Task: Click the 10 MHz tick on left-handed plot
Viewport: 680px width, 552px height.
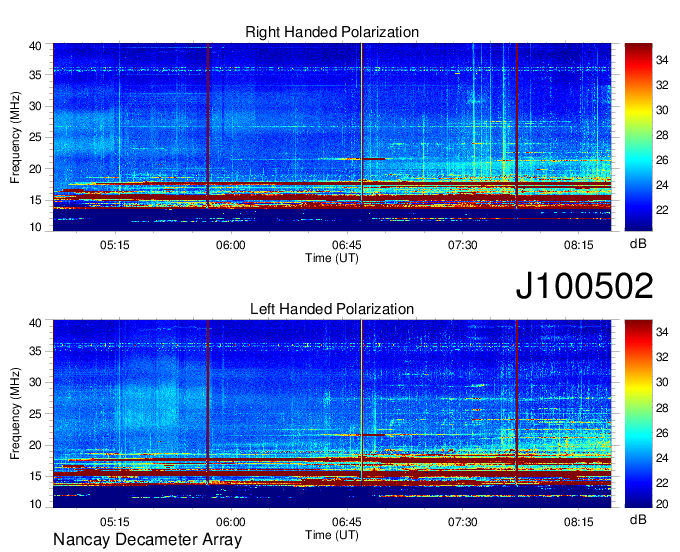Action: 35,504
